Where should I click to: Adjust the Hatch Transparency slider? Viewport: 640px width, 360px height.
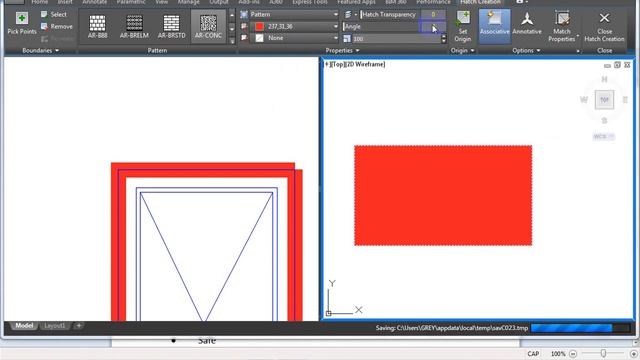(390, 14)
